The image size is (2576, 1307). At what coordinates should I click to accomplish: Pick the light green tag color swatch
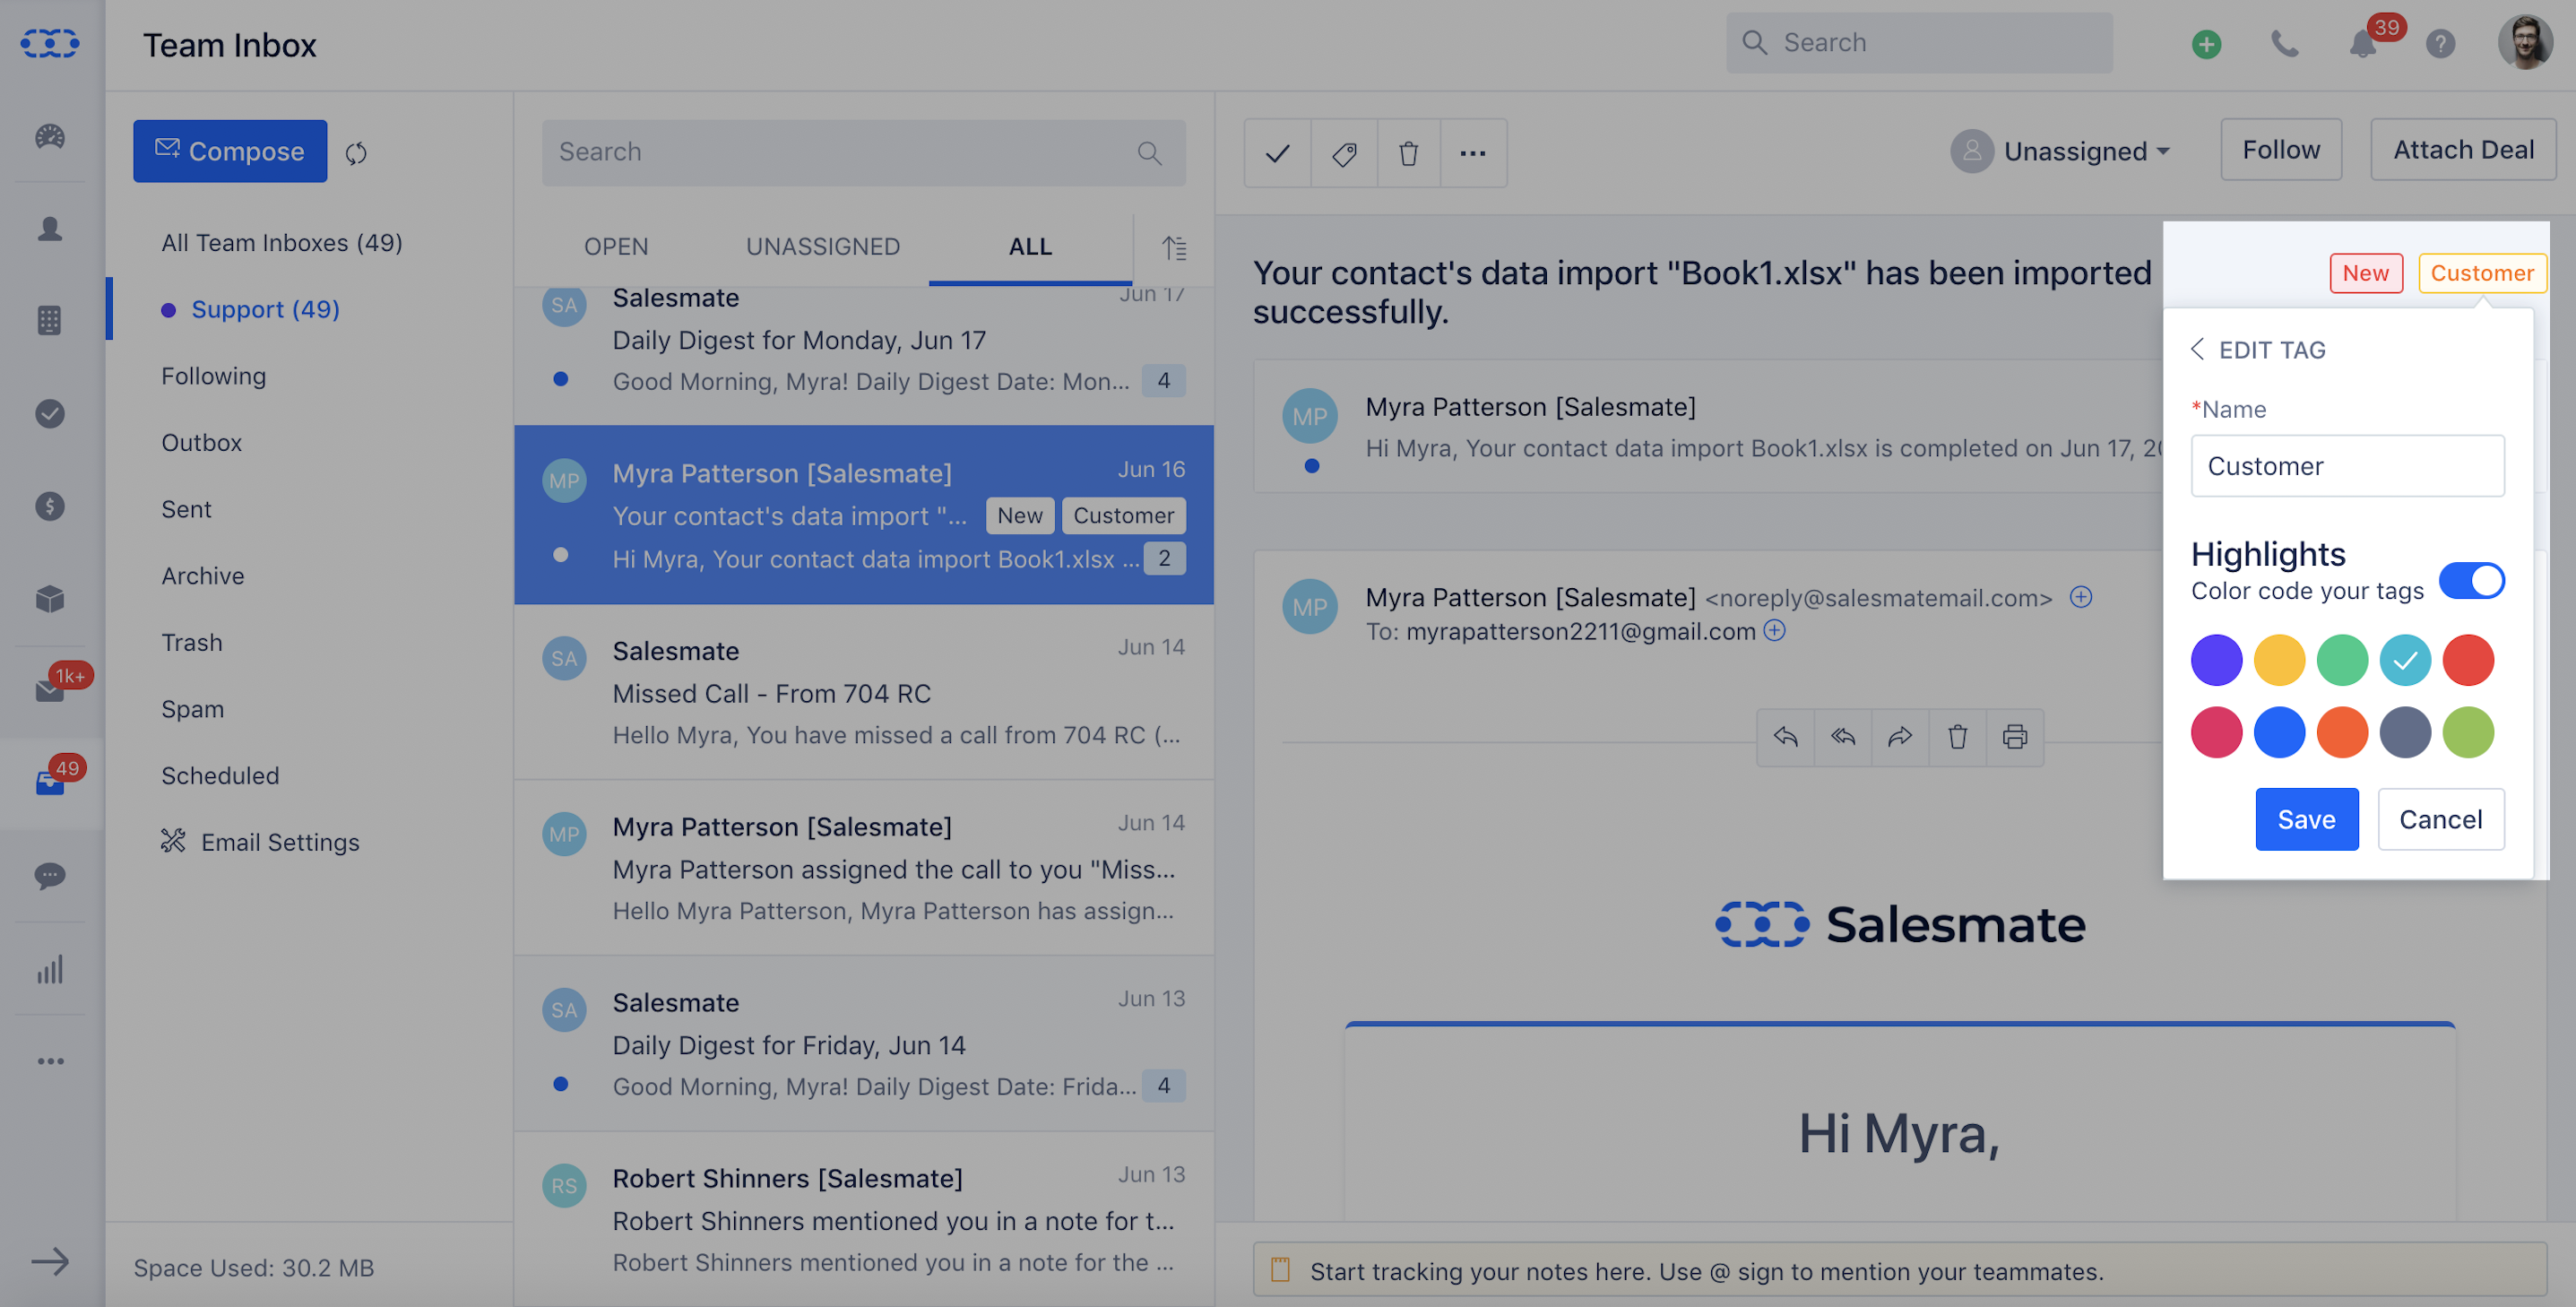(2468, 732)
